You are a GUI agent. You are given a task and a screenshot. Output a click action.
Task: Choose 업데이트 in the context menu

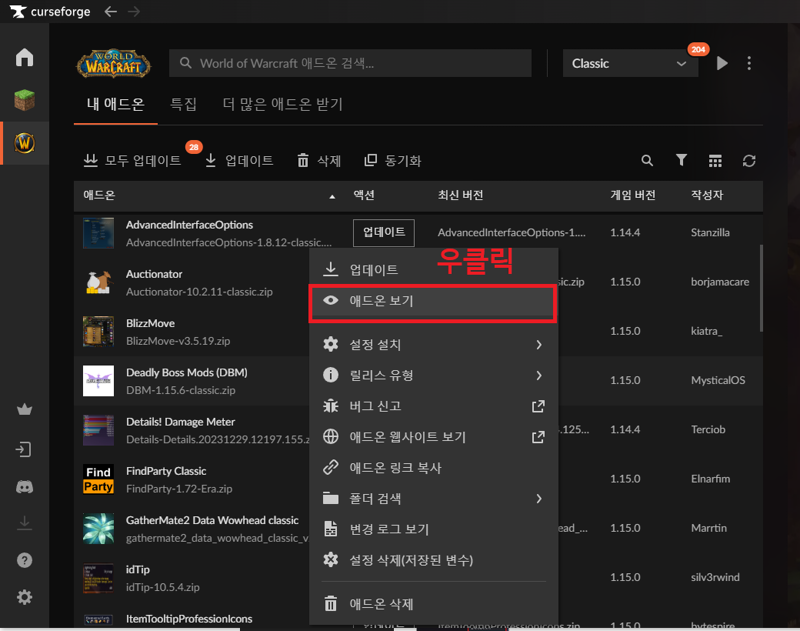click(x=434, y=269)
